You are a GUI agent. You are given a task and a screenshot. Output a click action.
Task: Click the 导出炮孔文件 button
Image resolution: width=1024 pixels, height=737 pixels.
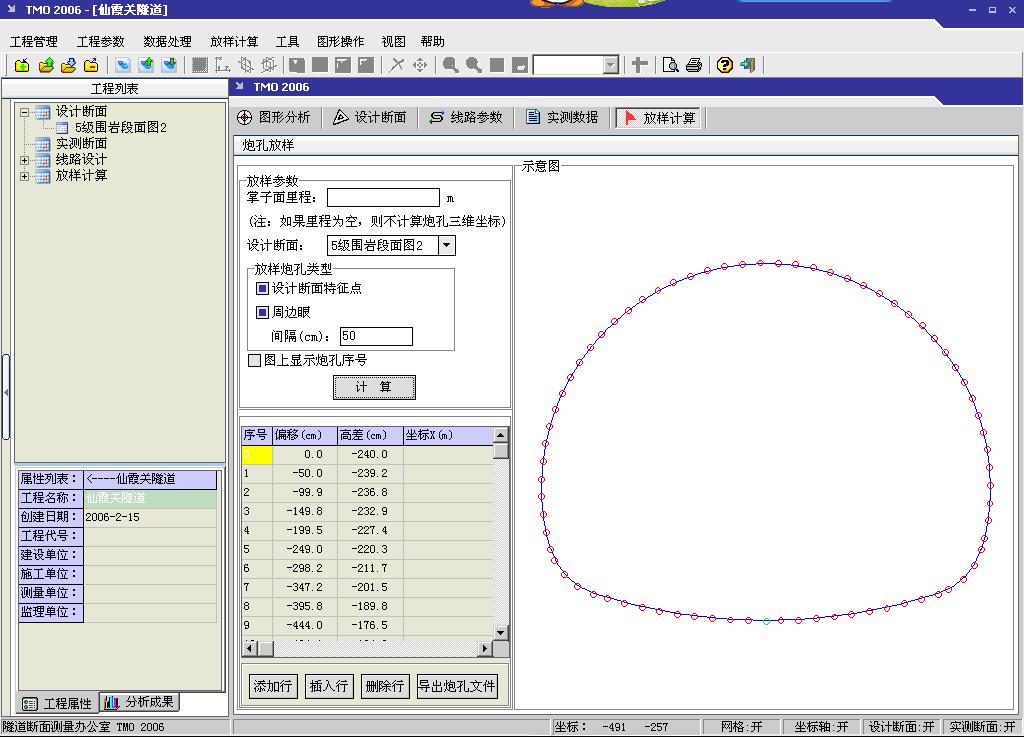[456, 686]
